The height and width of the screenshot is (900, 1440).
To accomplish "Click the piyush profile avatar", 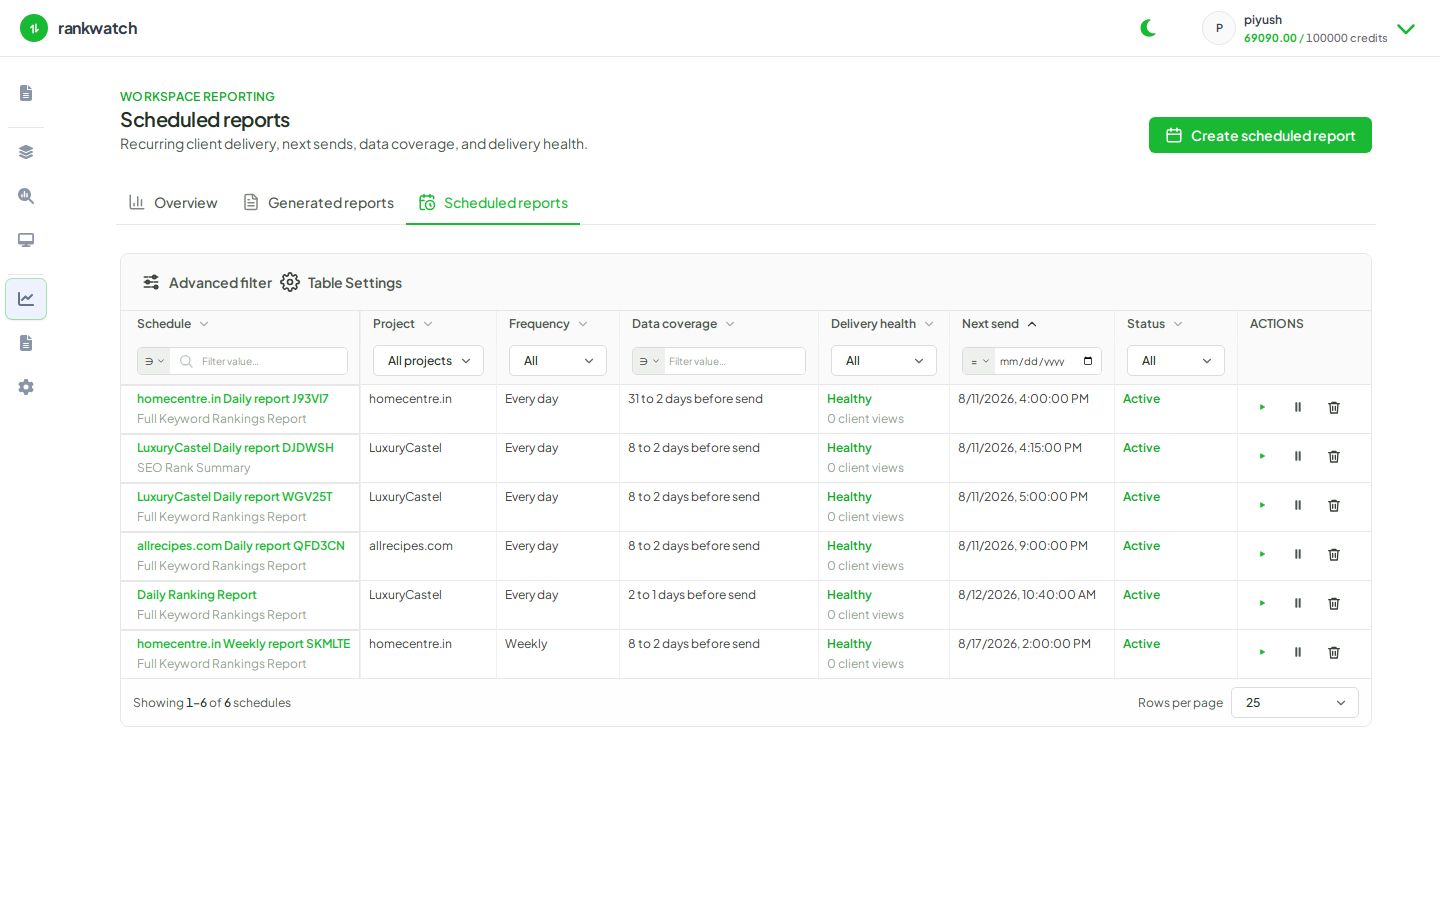I will [x=1219, y=28].
